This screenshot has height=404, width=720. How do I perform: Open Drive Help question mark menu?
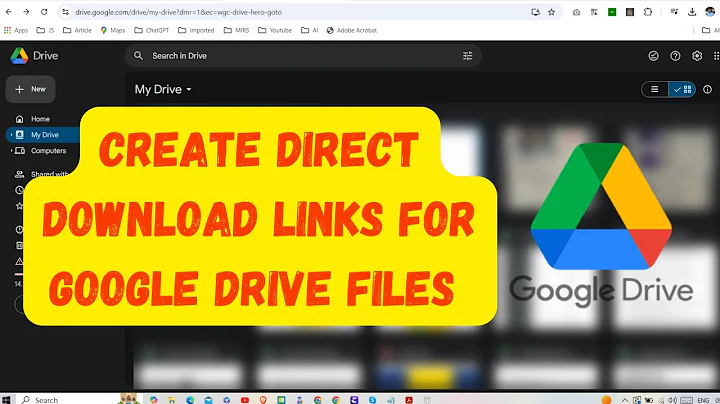675,56
